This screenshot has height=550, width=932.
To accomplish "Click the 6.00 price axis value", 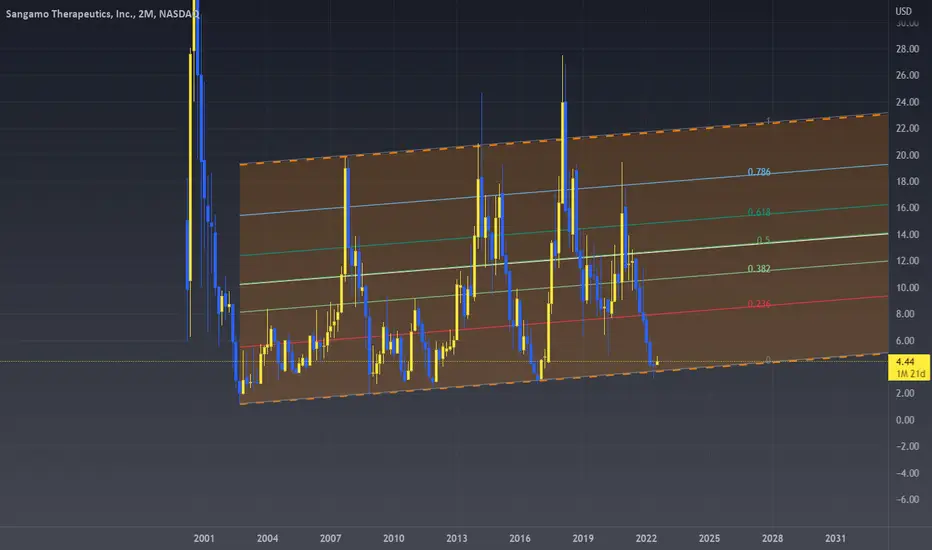I will tap(905, 341).
